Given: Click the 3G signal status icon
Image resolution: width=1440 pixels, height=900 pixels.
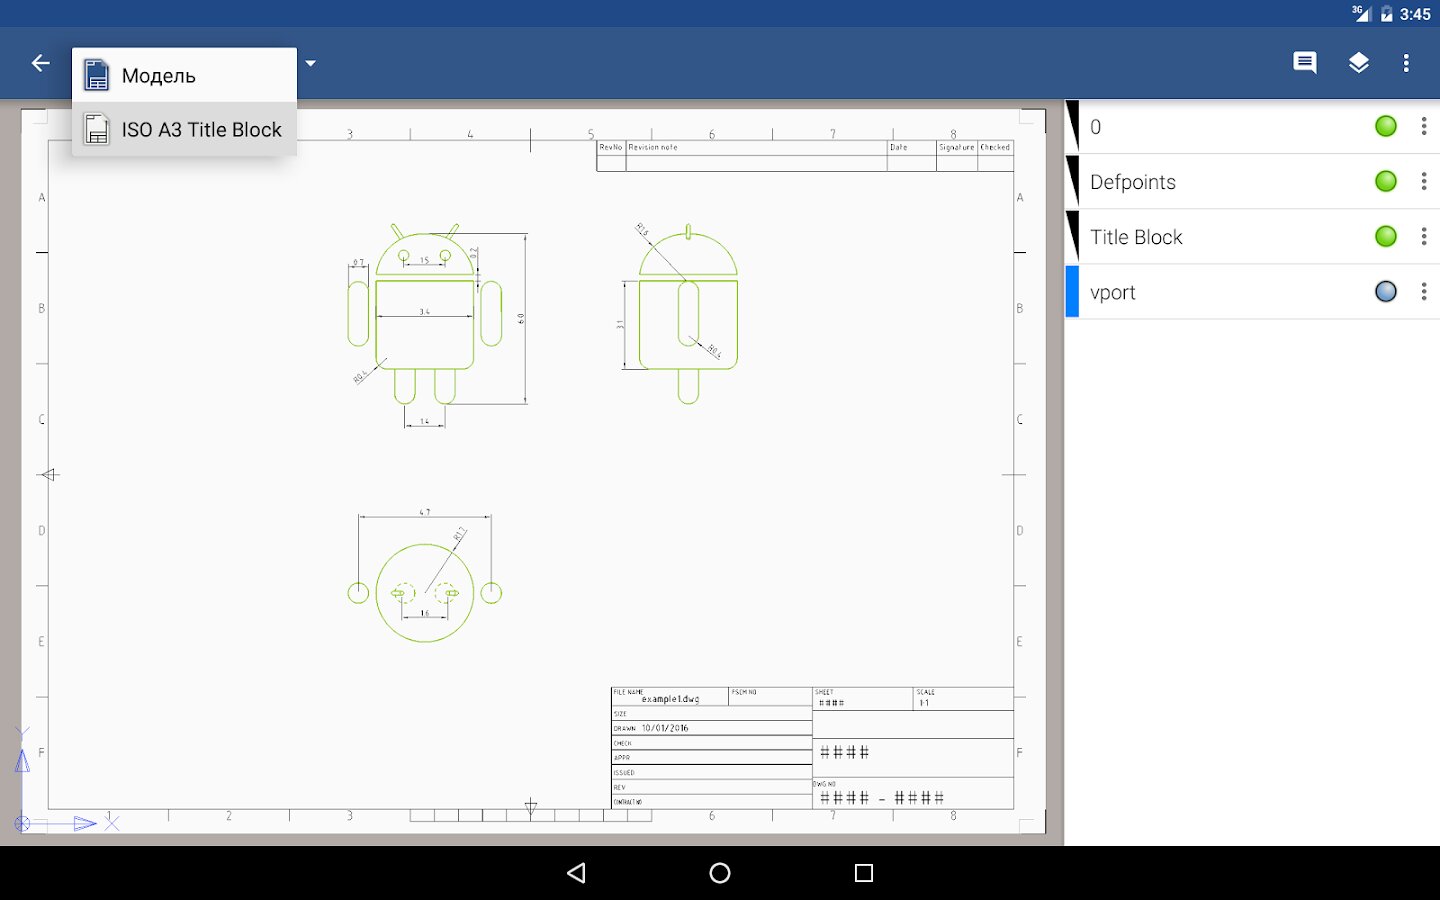Looking at the screenshot, I should (1360, 13).
